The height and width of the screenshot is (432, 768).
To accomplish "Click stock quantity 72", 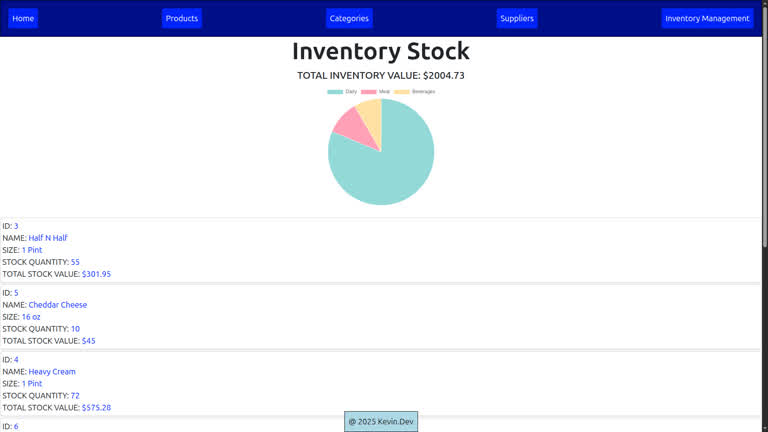I will click(x=75, y=396).
